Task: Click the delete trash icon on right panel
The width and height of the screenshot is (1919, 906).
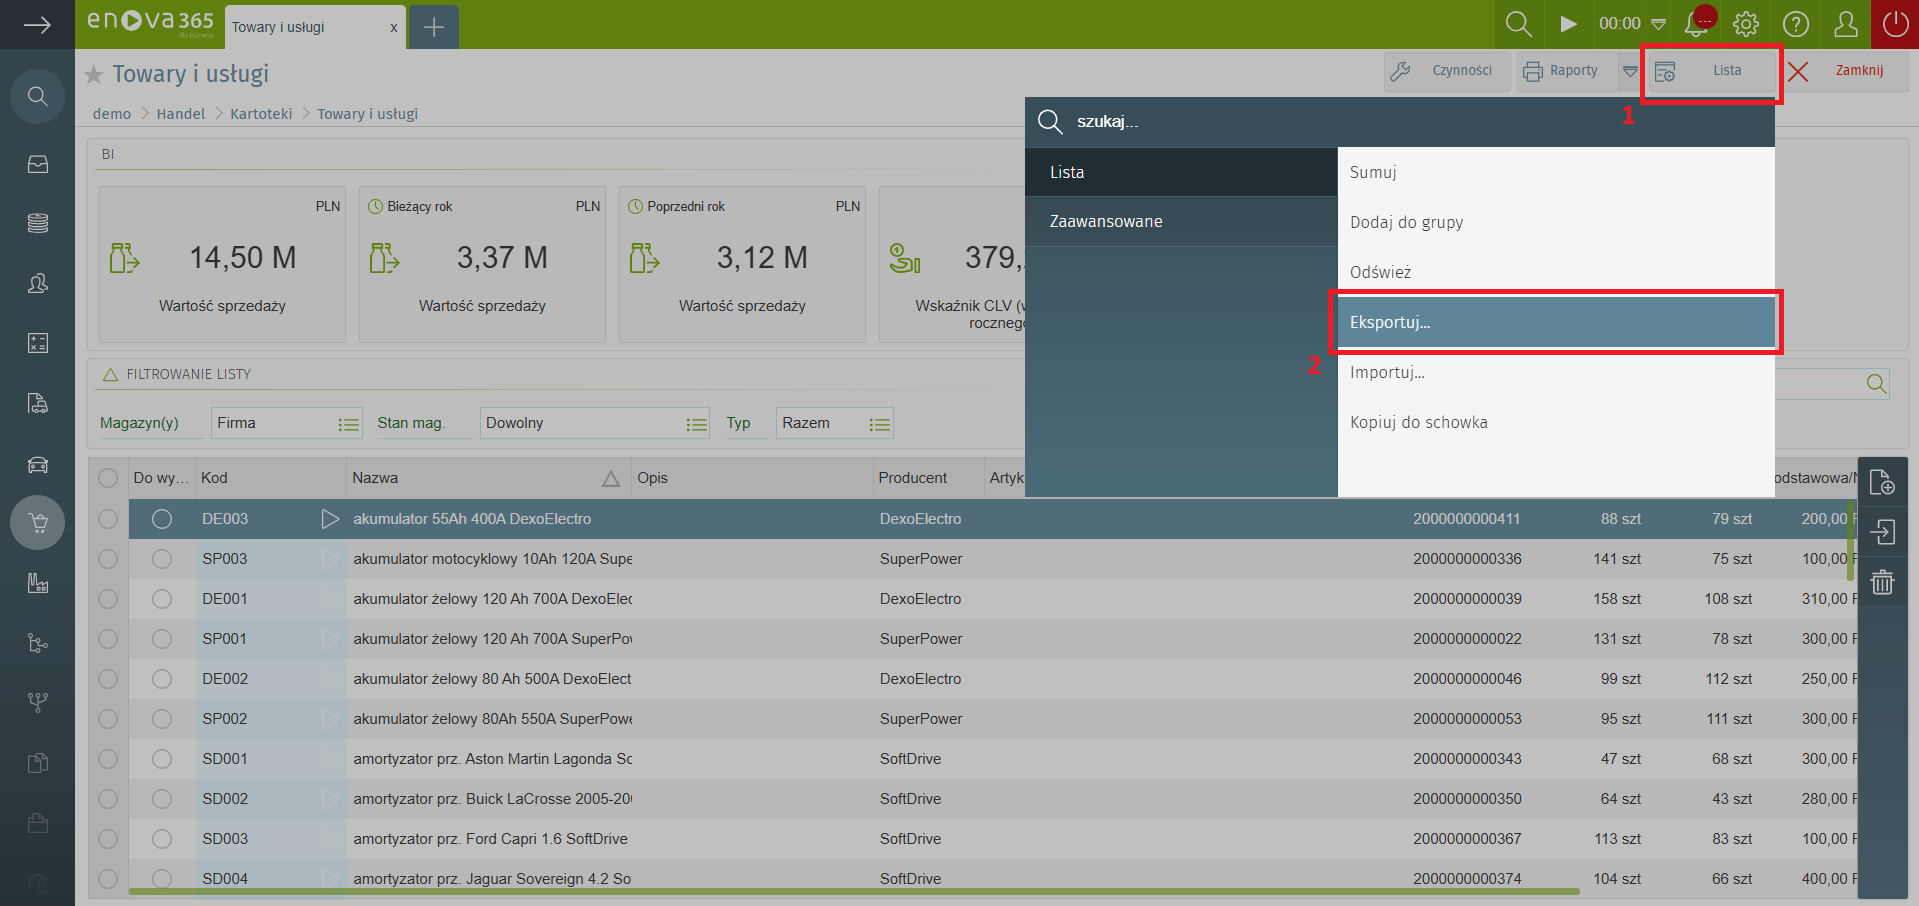Action: (x=1882, y=582)
